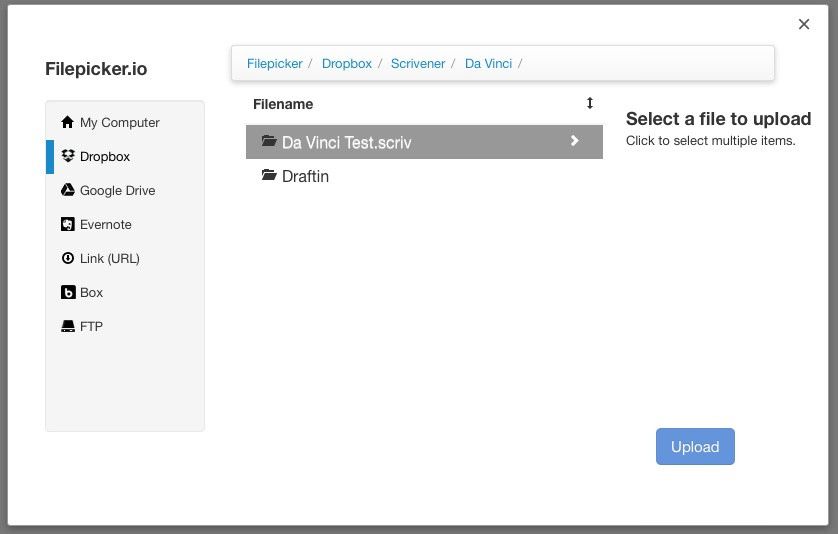Click the Google Drive icon
The width and height of the screenshot is (838, 534).
click(x=67, y=190)
